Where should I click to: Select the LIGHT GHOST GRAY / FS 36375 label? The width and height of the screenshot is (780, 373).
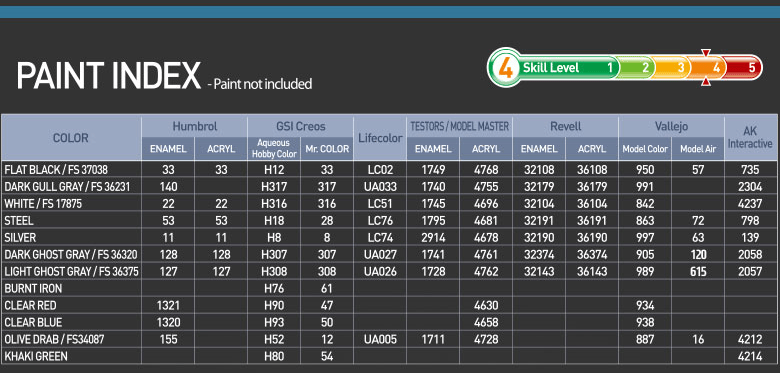coord(71,272)
